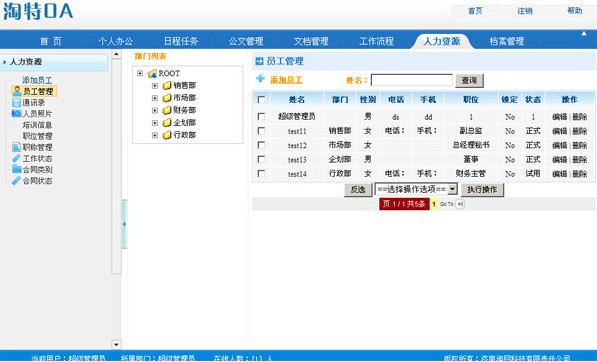Screen dimensions: 597x362
Task: Click the blue plus icon beside 添加员工
Action: (x=260, y=79)
